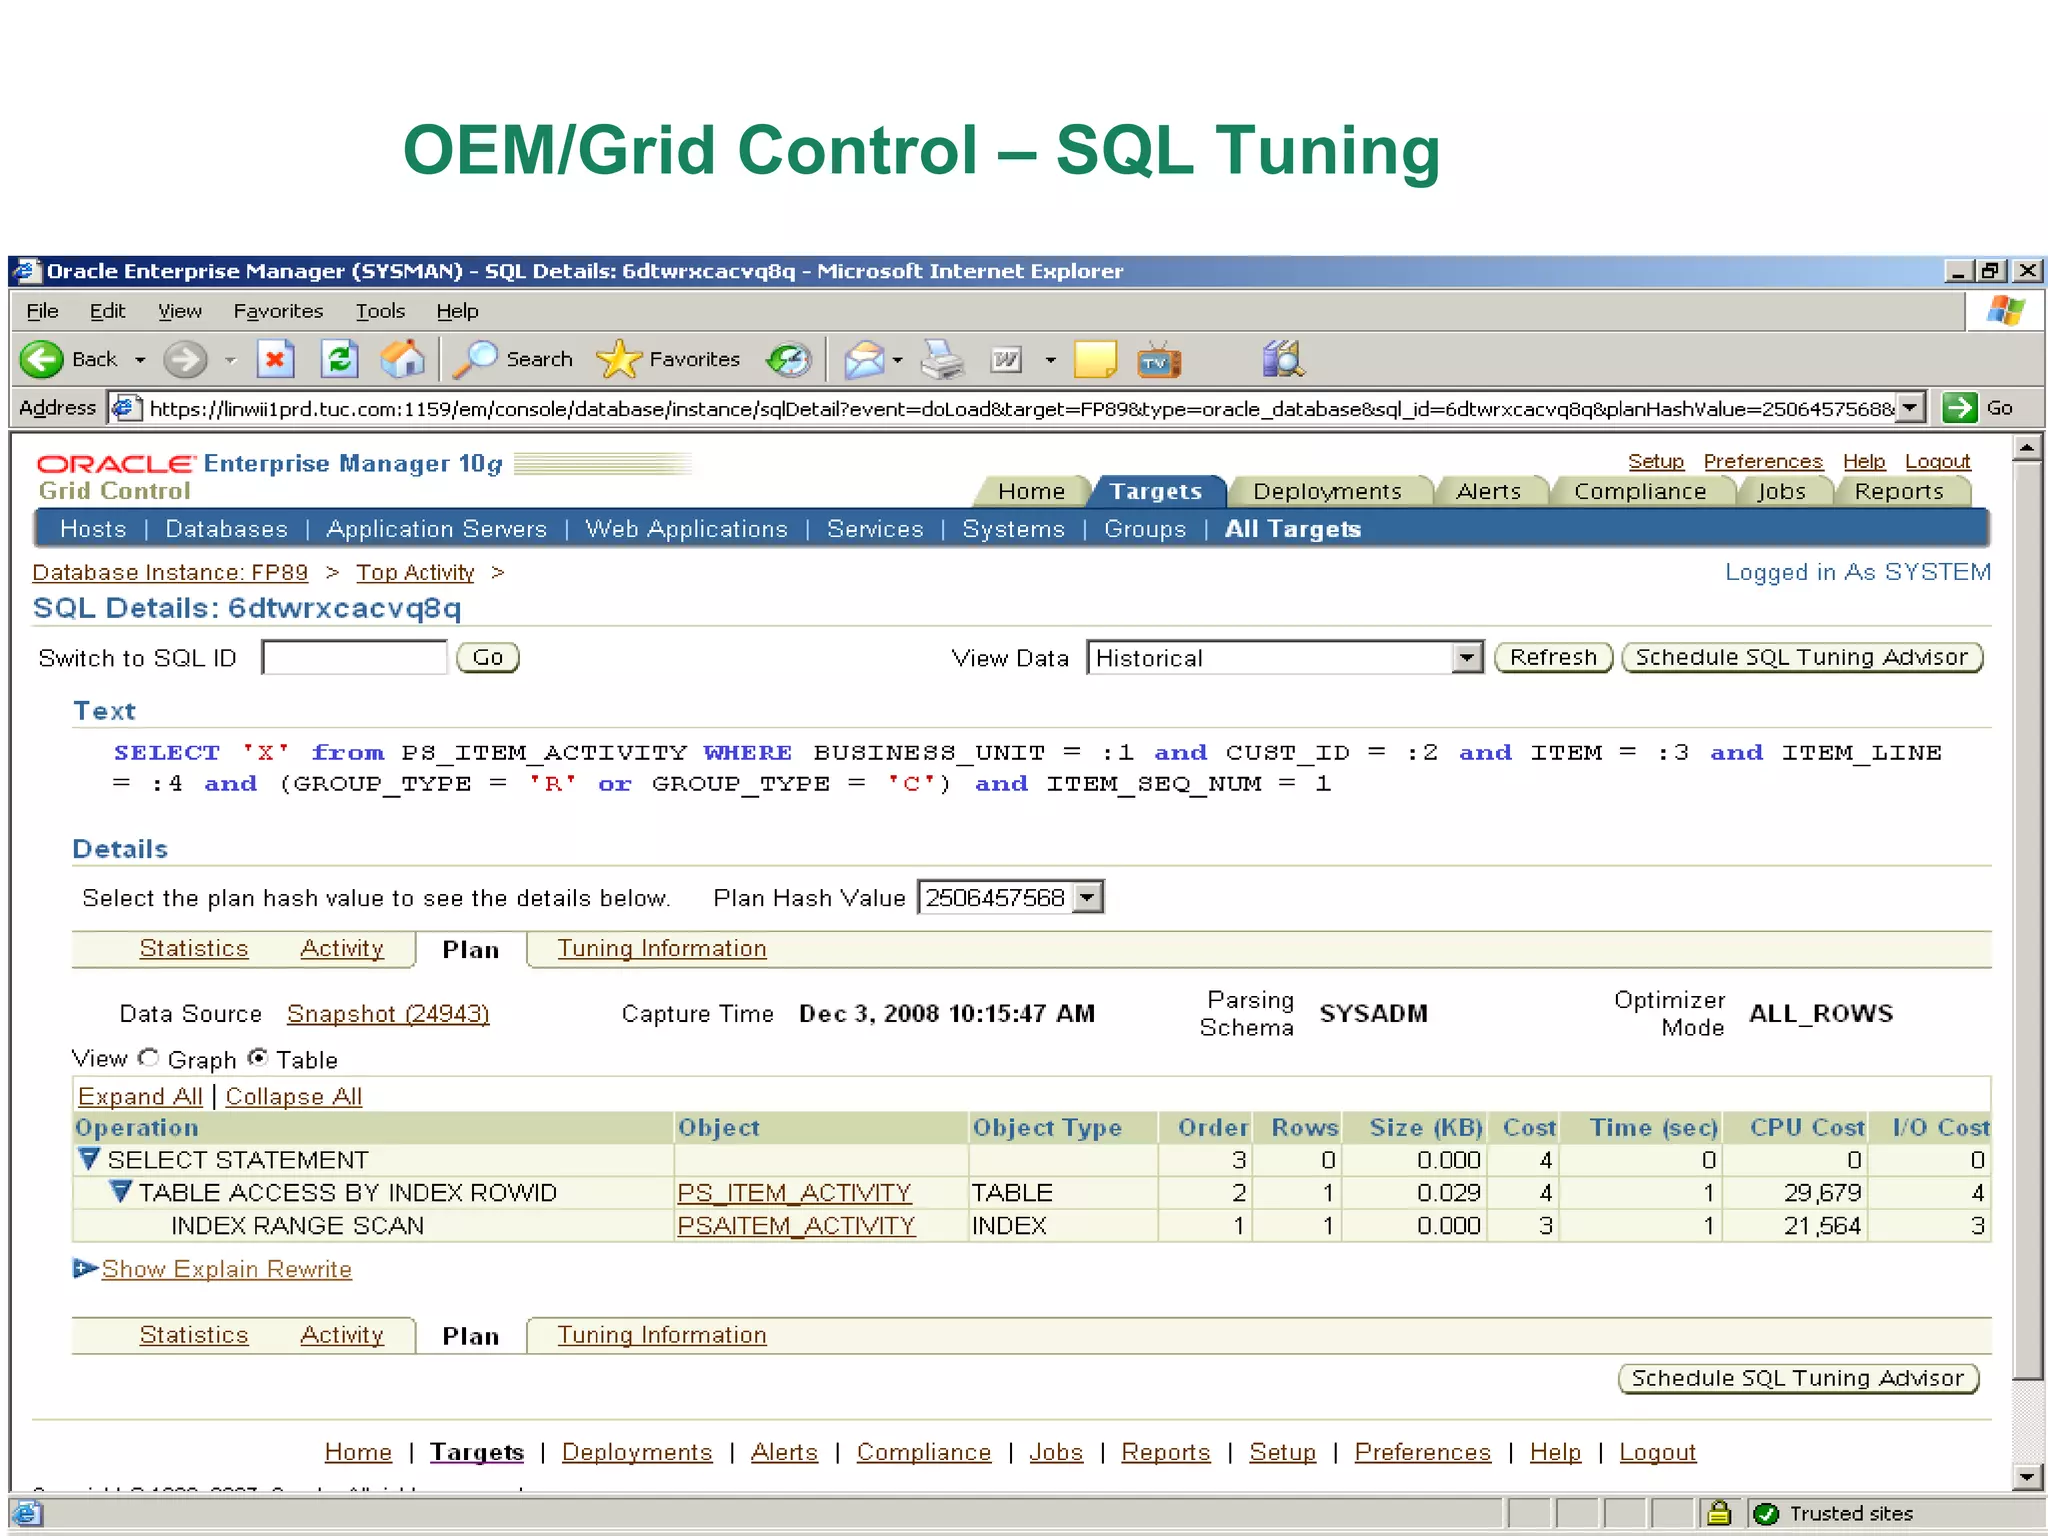Open the lower Activity tab
2048x1536 pixels.
pos(342,1335)
